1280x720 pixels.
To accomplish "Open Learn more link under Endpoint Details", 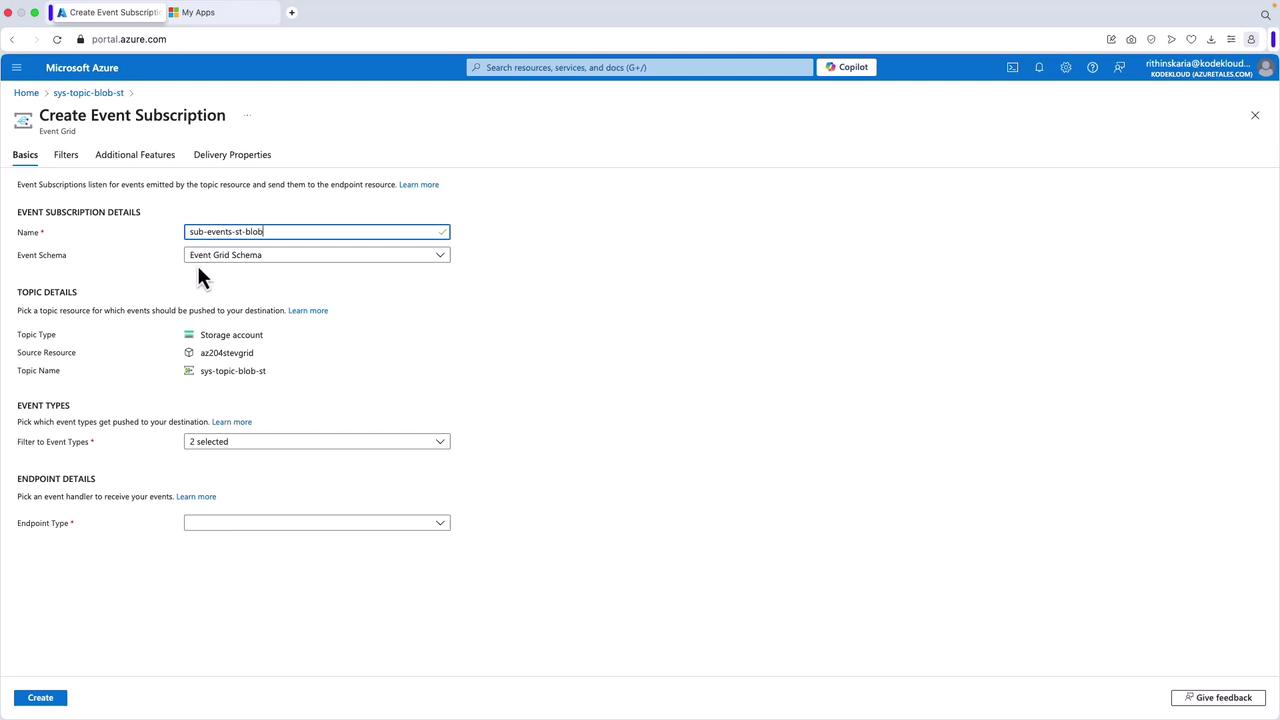I will [196, 497].
